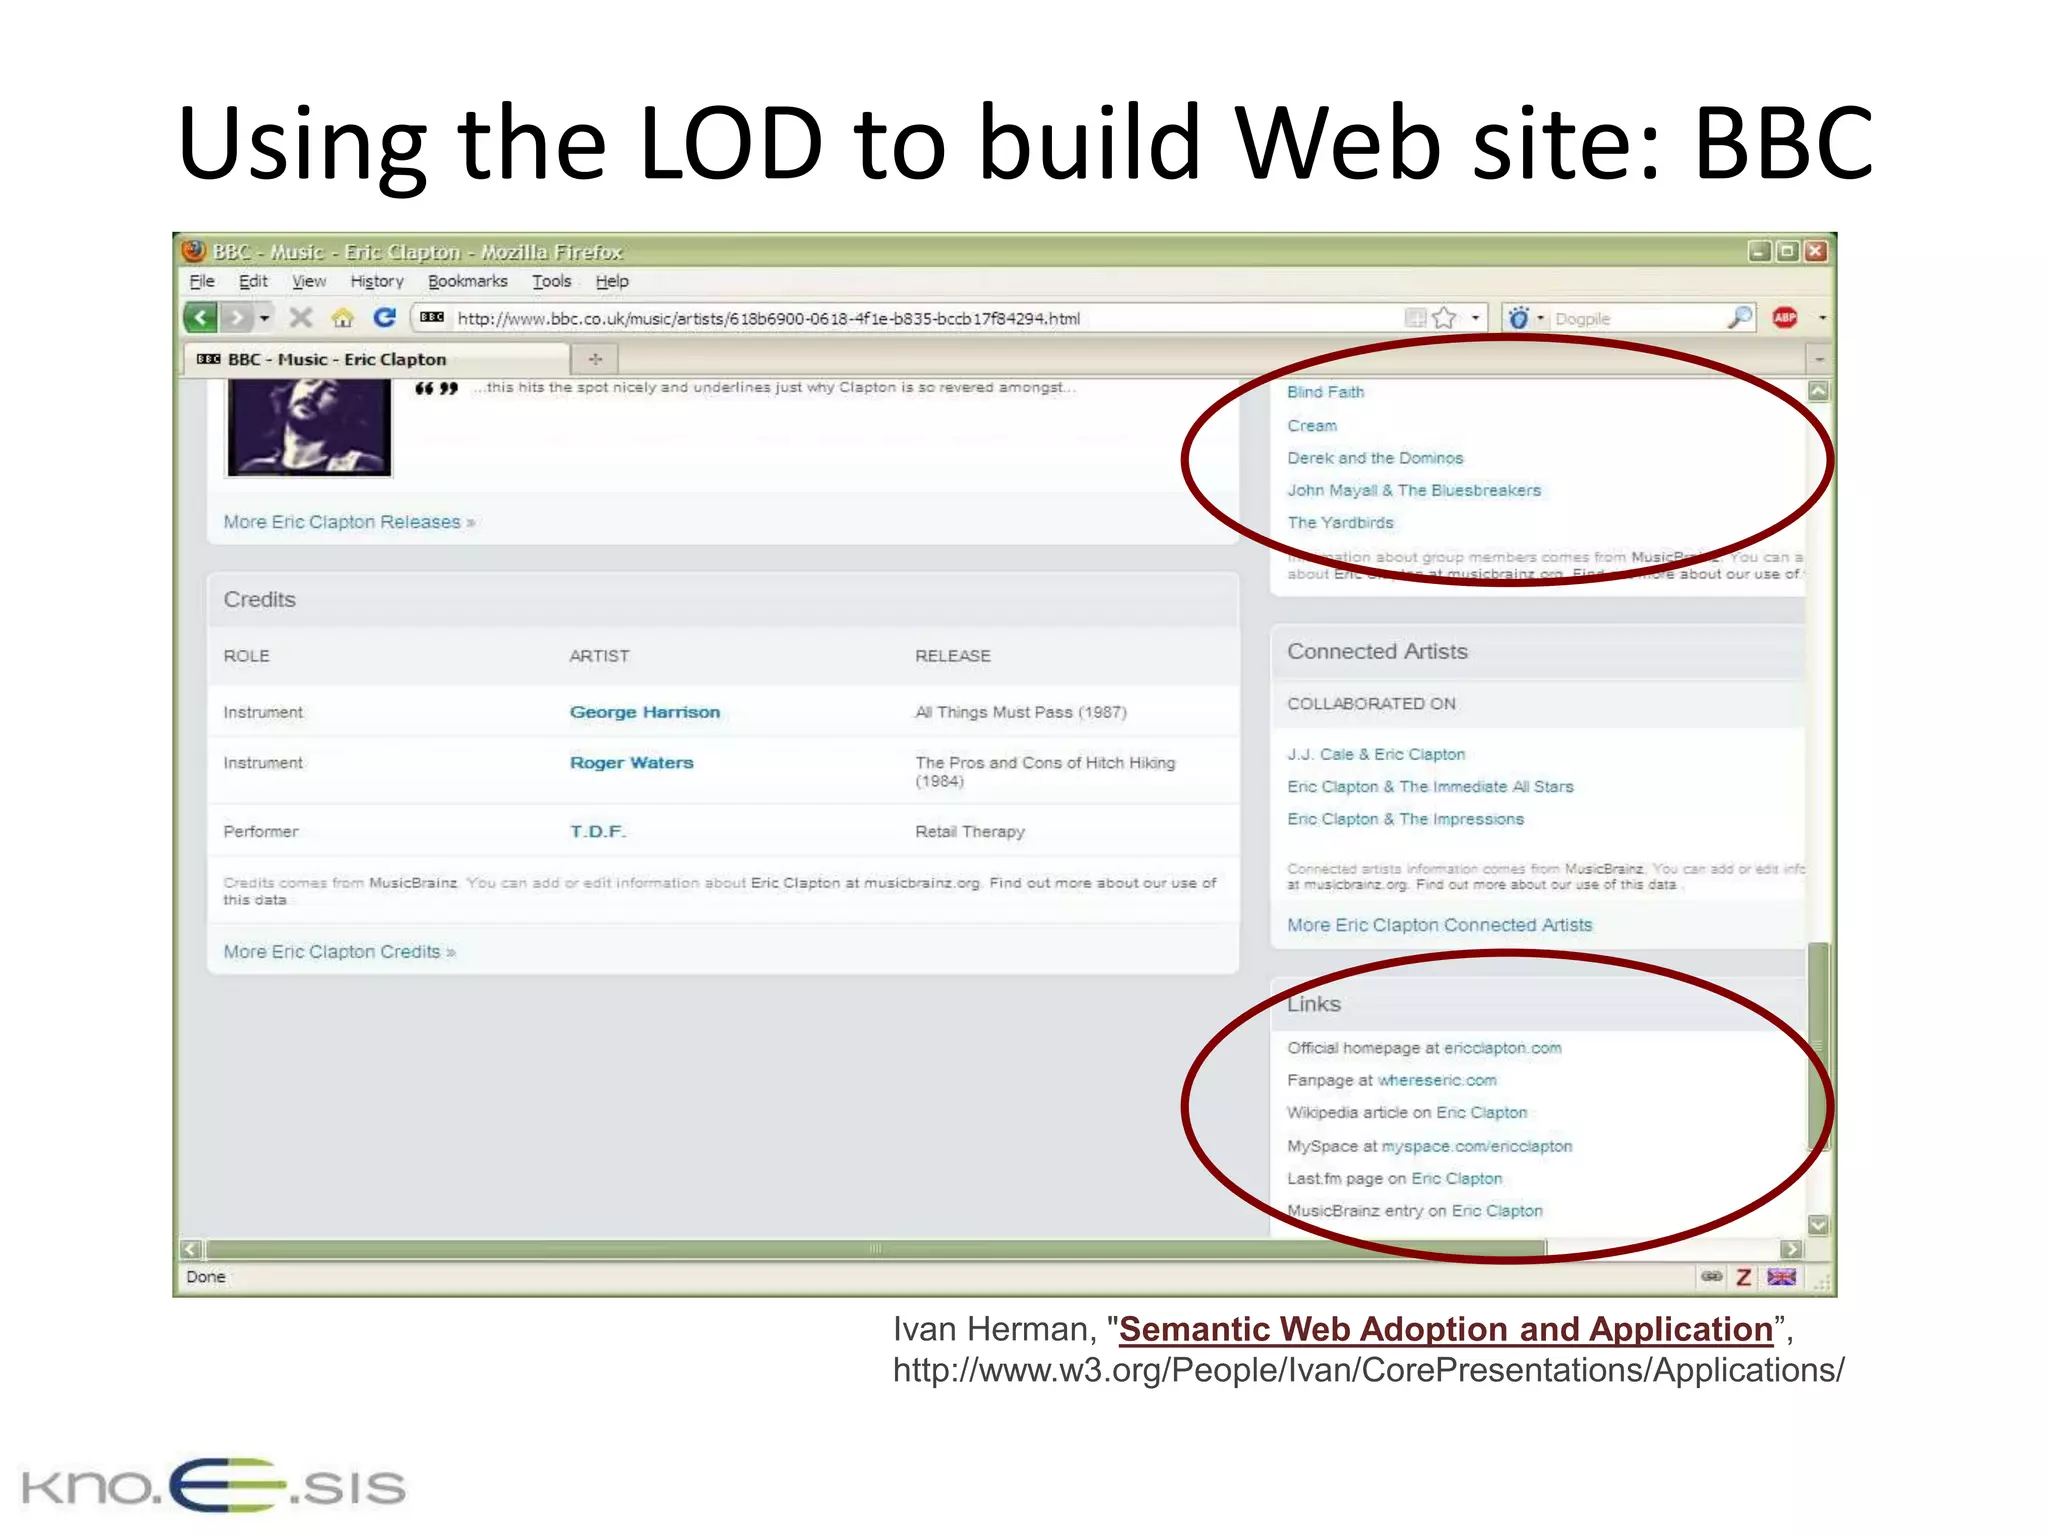The height and width of the screenshot is (1536, 2048).
Task: Open Semantic Web Adoption and Application link
Action: pos(1445,1330)
